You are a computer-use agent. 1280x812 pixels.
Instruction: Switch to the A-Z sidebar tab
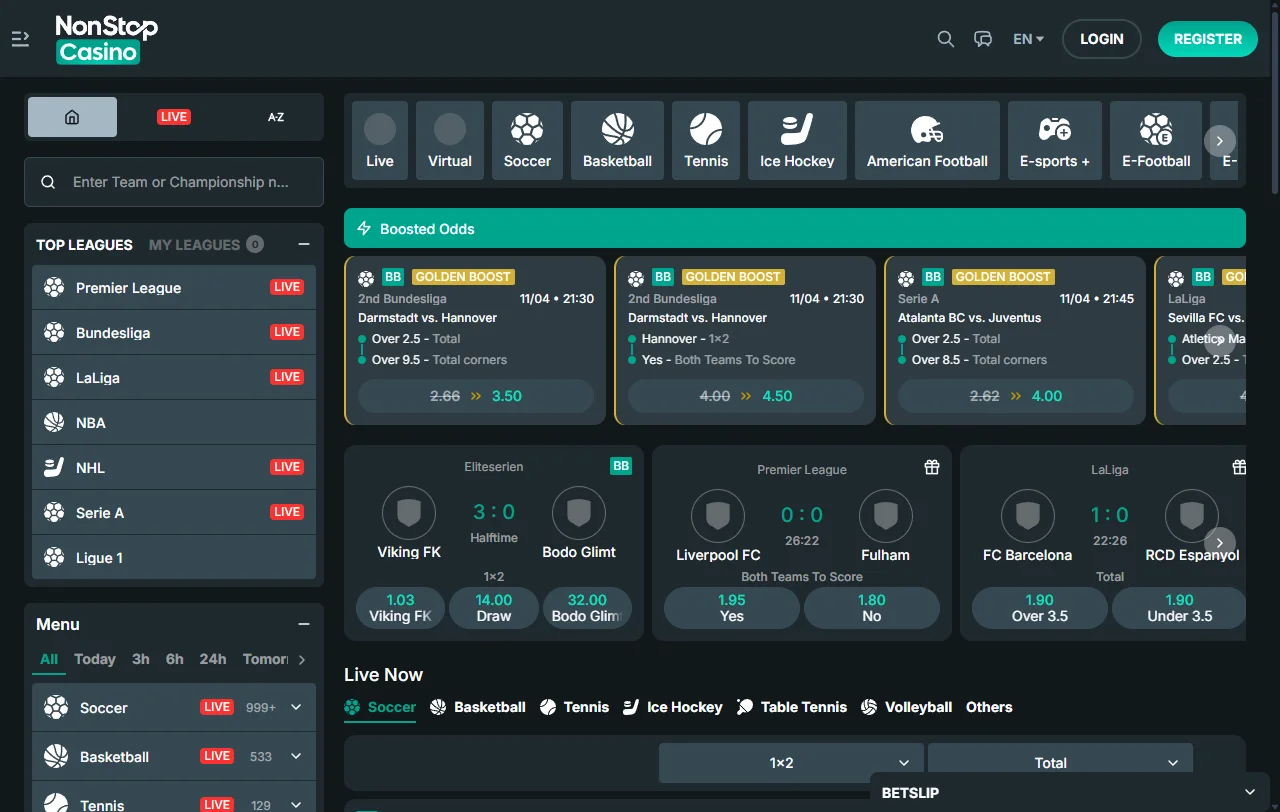[276, 117]
